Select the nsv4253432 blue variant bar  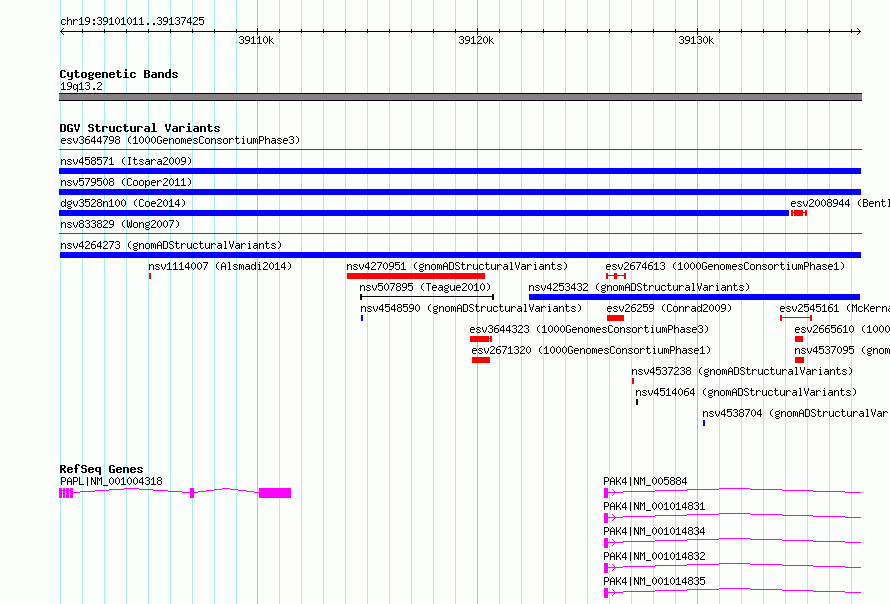(x=694, y=297)
